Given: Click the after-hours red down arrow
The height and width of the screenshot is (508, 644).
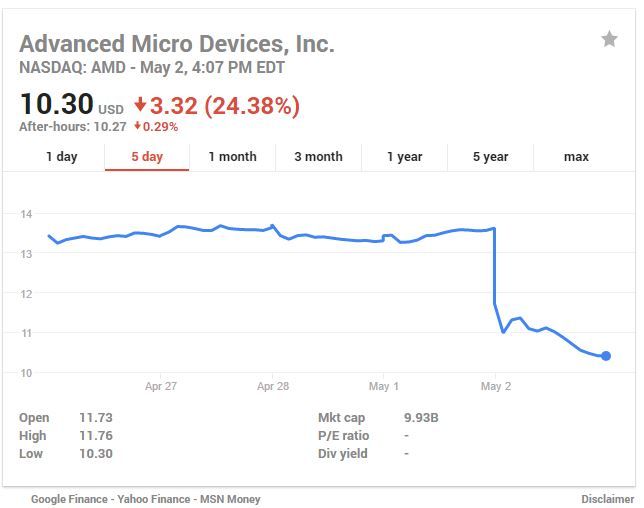Looking at the screenshot, I should click(x=137, y=127).
